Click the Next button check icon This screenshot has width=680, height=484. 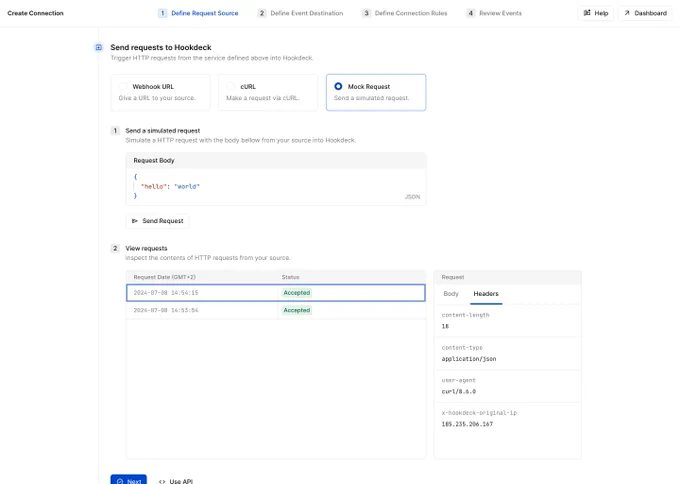120,481
